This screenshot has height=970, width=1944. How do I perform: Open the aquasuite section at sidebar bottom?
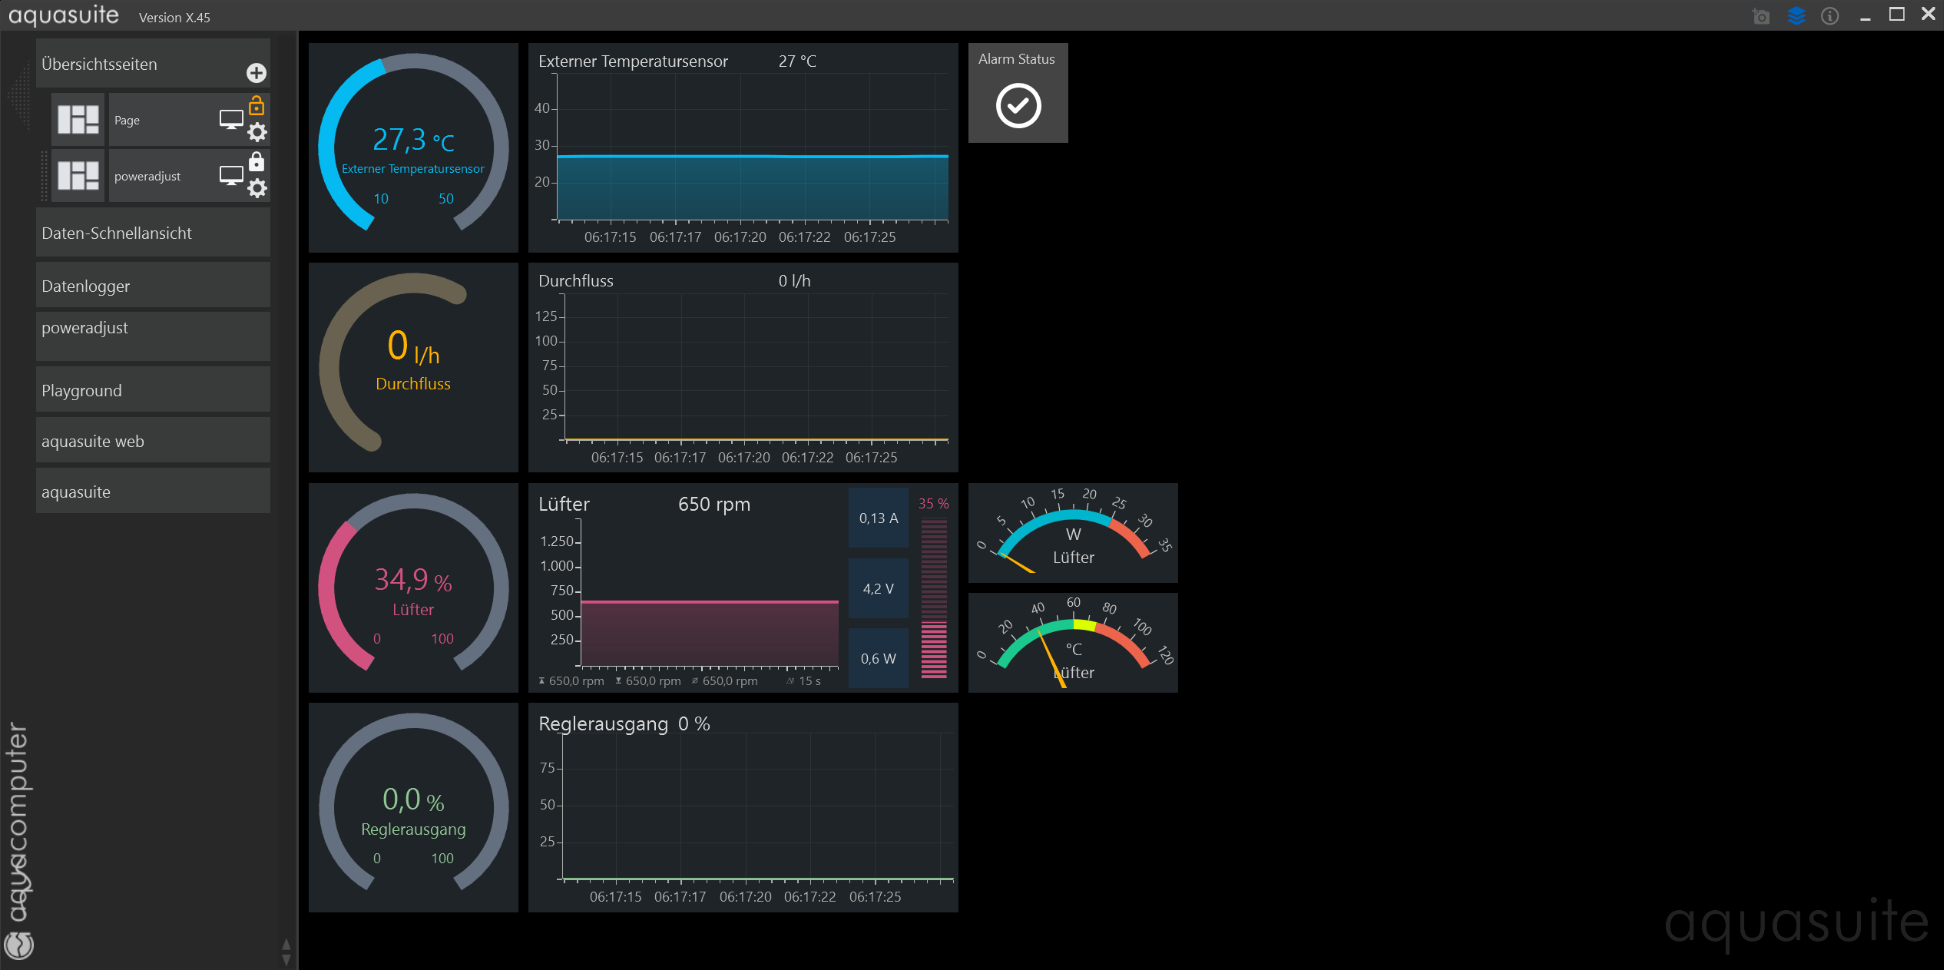pyautogui.click(x=152, y=492)
